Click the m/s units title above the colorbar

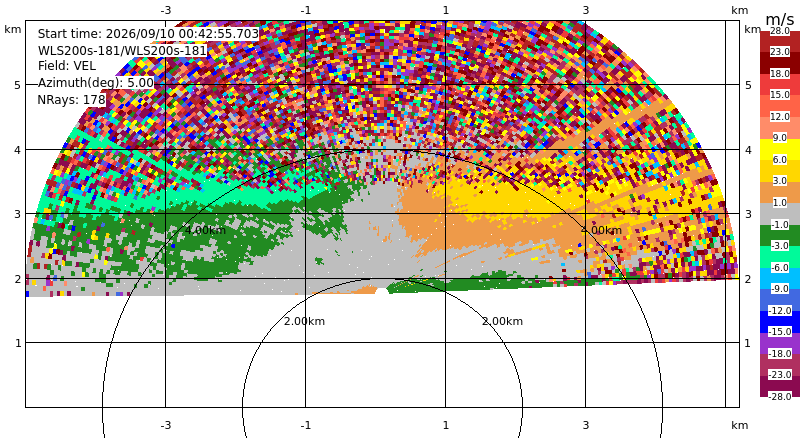[x=780, y=19]
